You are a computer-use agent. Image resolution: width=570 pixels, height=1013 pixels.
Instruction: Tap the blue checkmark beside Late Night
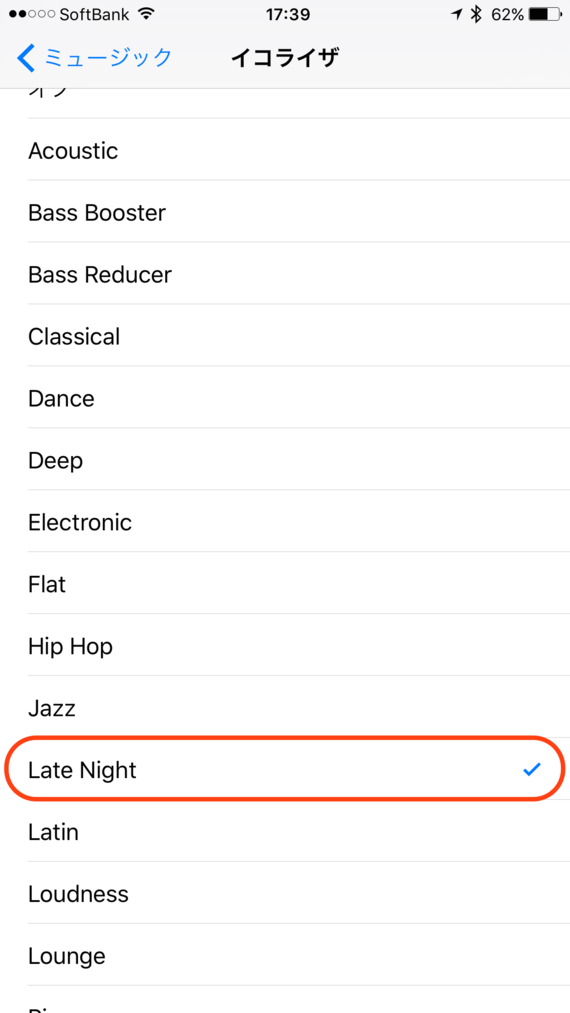532,769
